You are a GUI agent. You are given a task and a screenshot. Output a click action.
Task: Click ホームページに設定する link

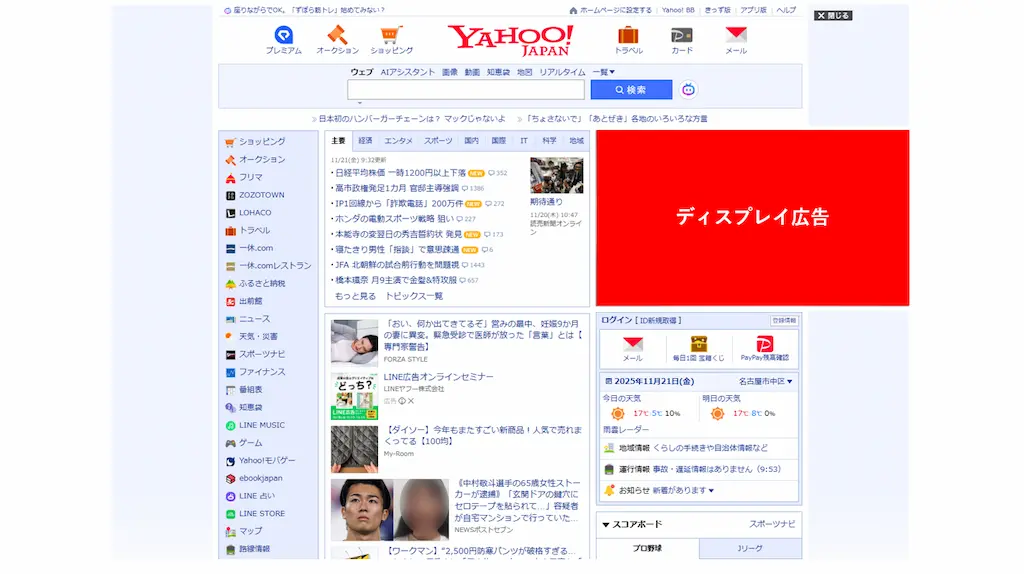coord(615,10)
